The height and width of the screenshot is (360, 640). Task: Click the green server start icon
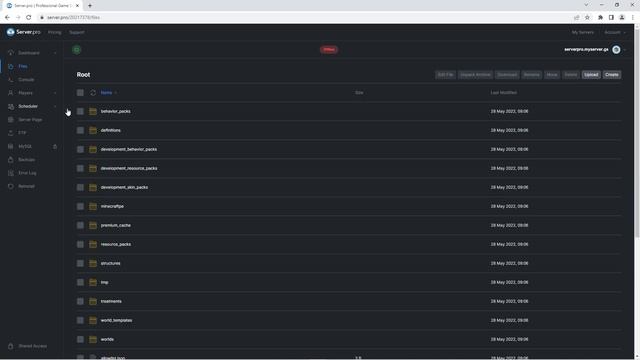click(76, 50)
